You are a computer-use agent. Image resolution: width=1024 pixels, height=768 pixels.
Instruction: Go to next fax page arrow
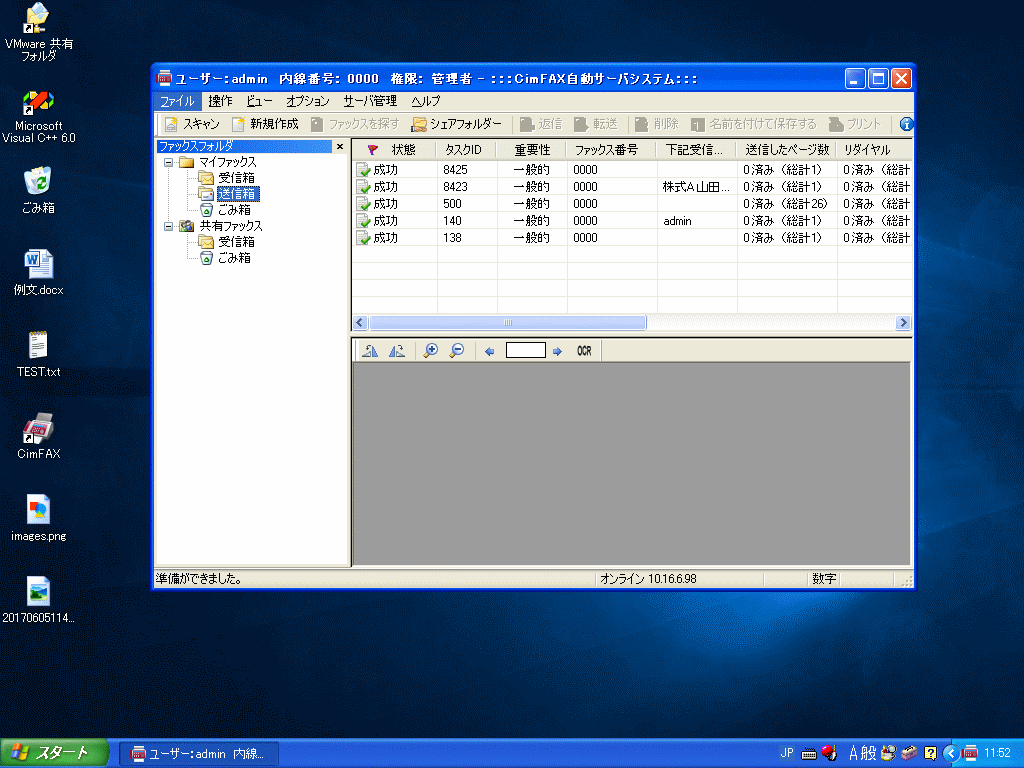pos(557,351)
